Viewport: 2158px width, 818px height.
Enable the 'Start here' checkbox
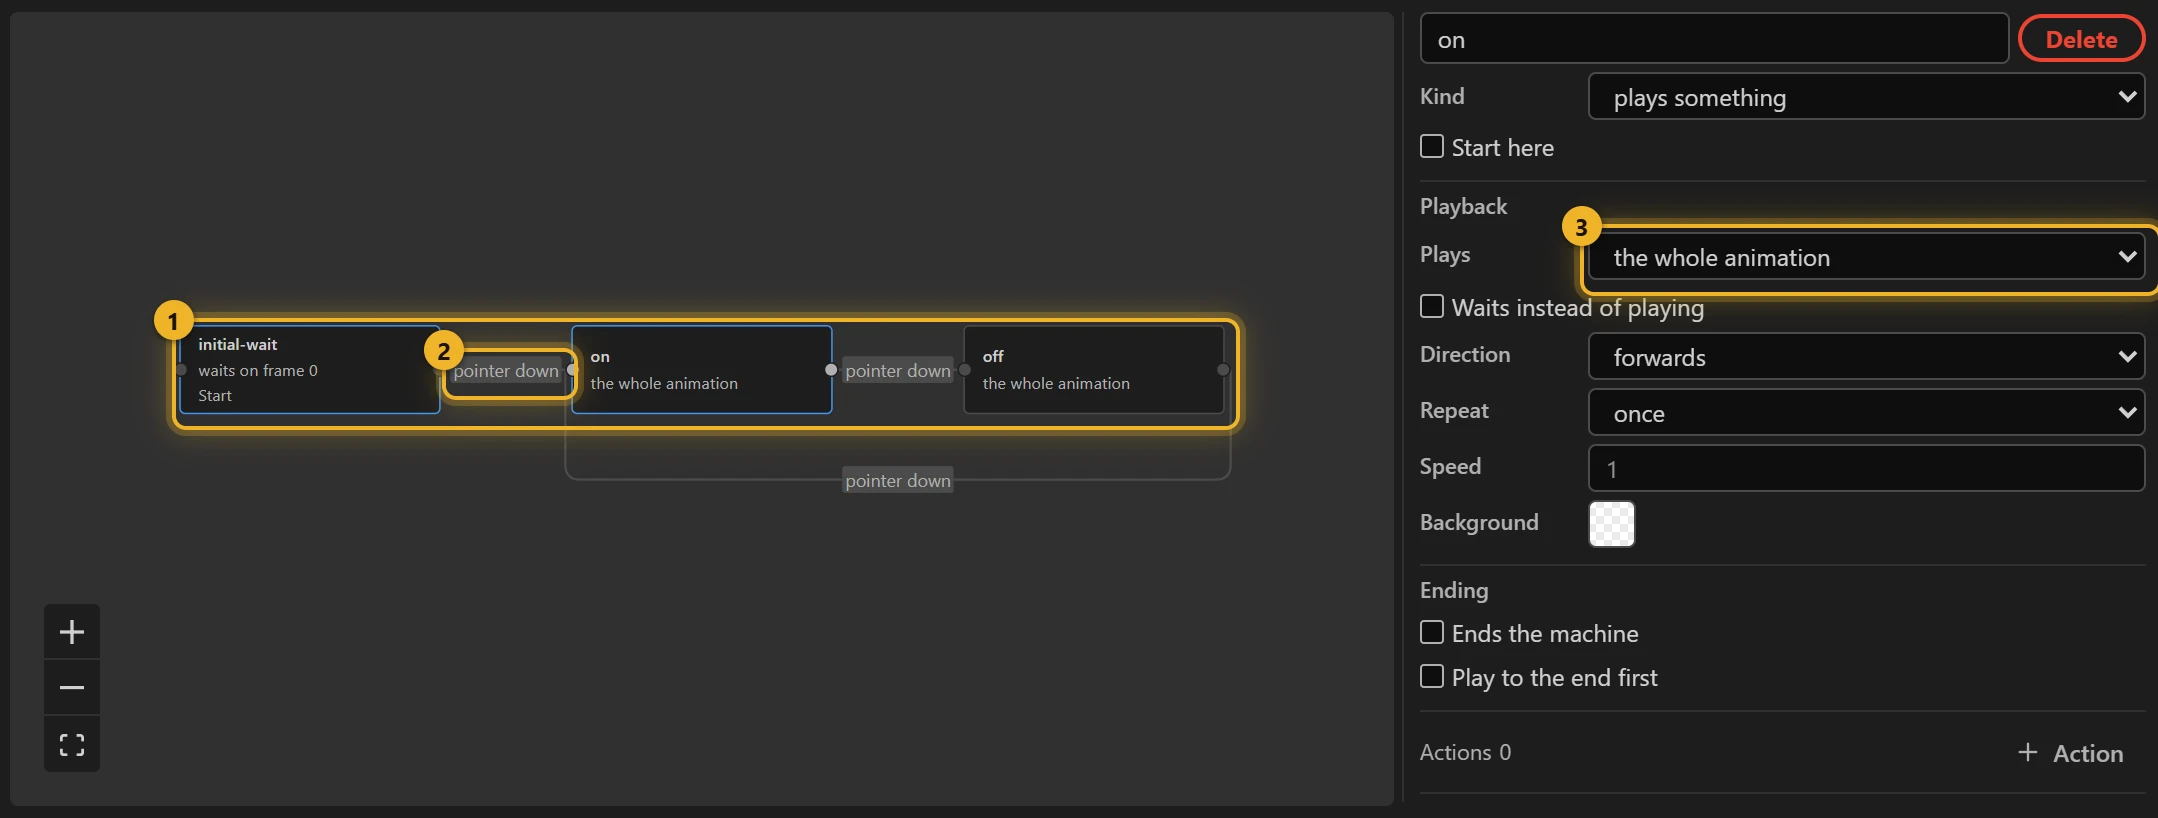point(1432,147)
